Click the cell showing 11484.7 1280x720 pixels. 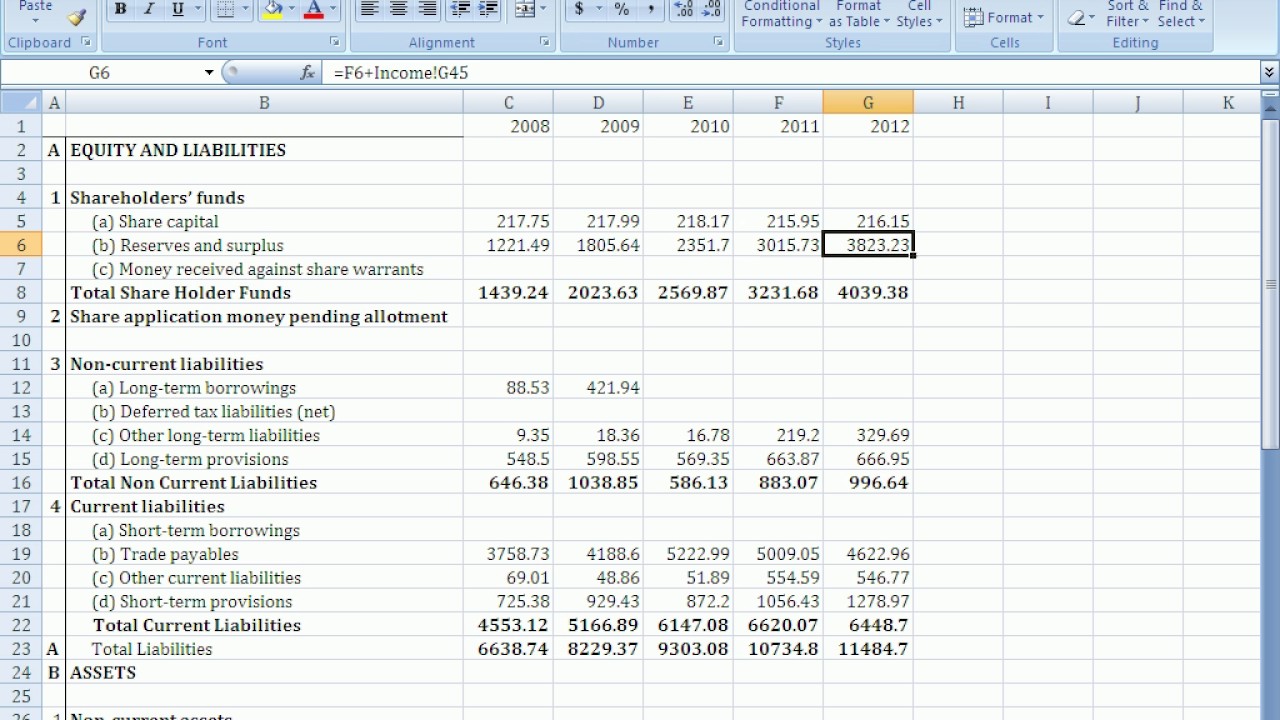[x=868, y=649]
